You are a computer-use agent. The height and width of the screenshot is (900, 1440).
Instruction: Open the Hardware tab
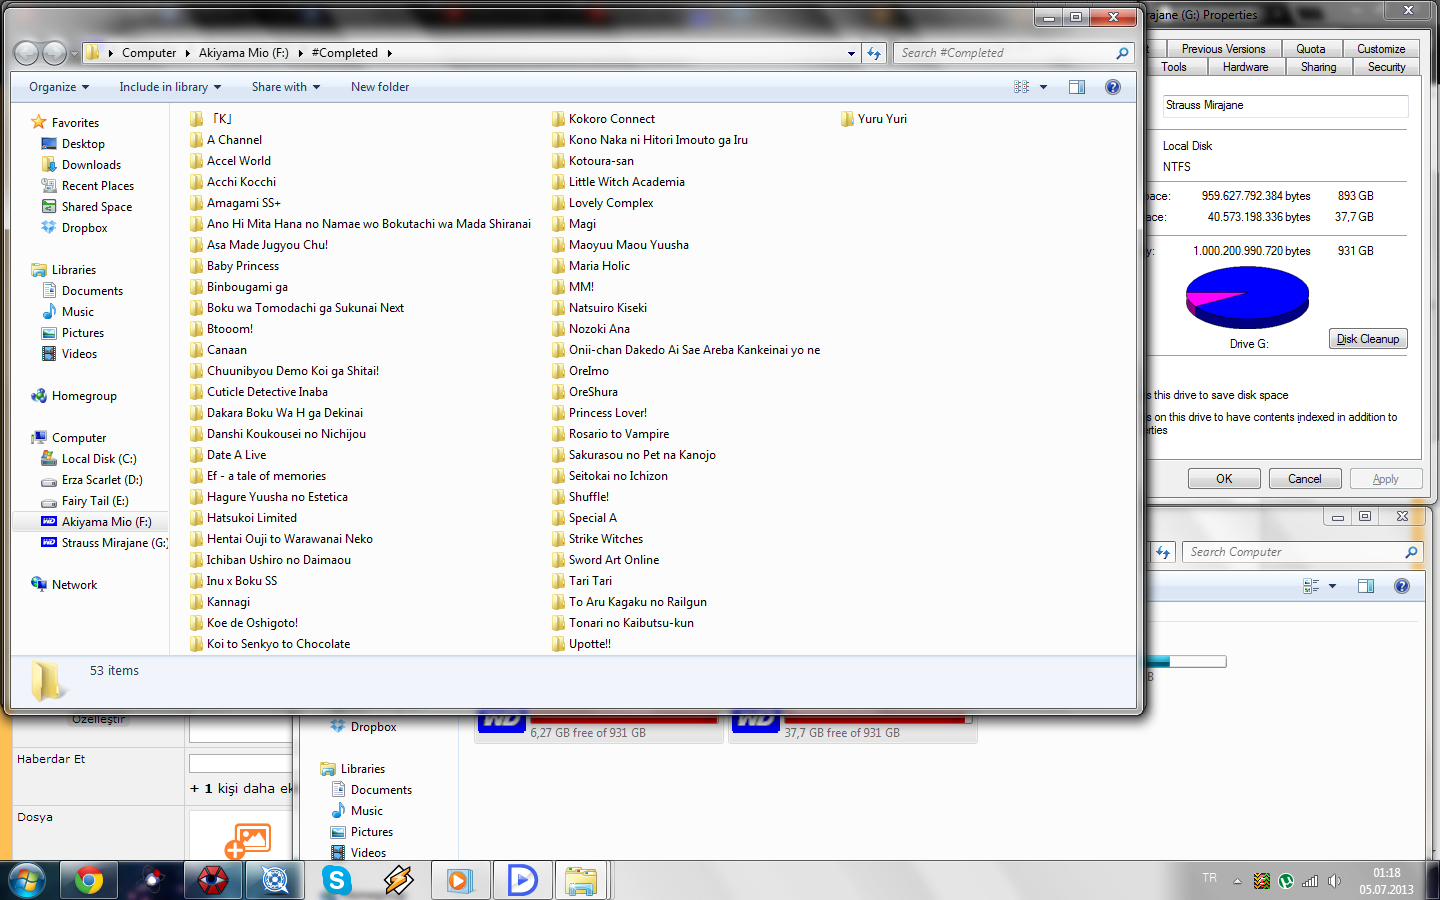(x=1245, y=67)
